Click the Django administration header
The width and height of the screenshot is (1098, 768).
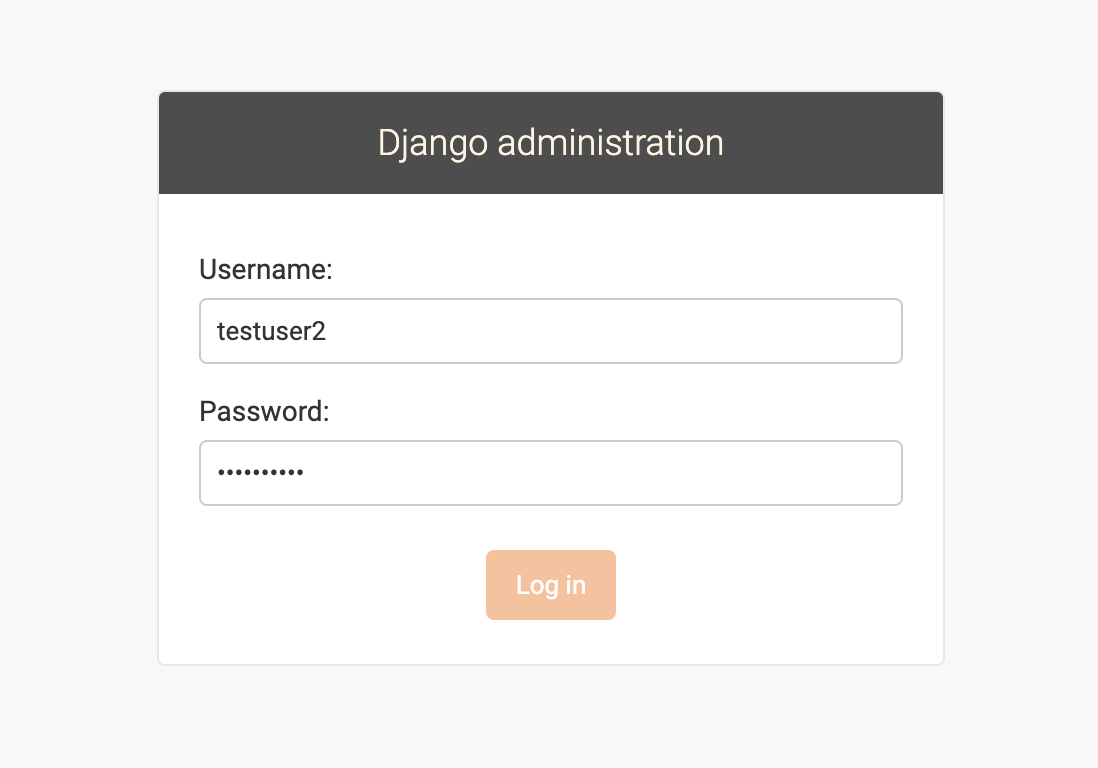[x=550, y=142]
